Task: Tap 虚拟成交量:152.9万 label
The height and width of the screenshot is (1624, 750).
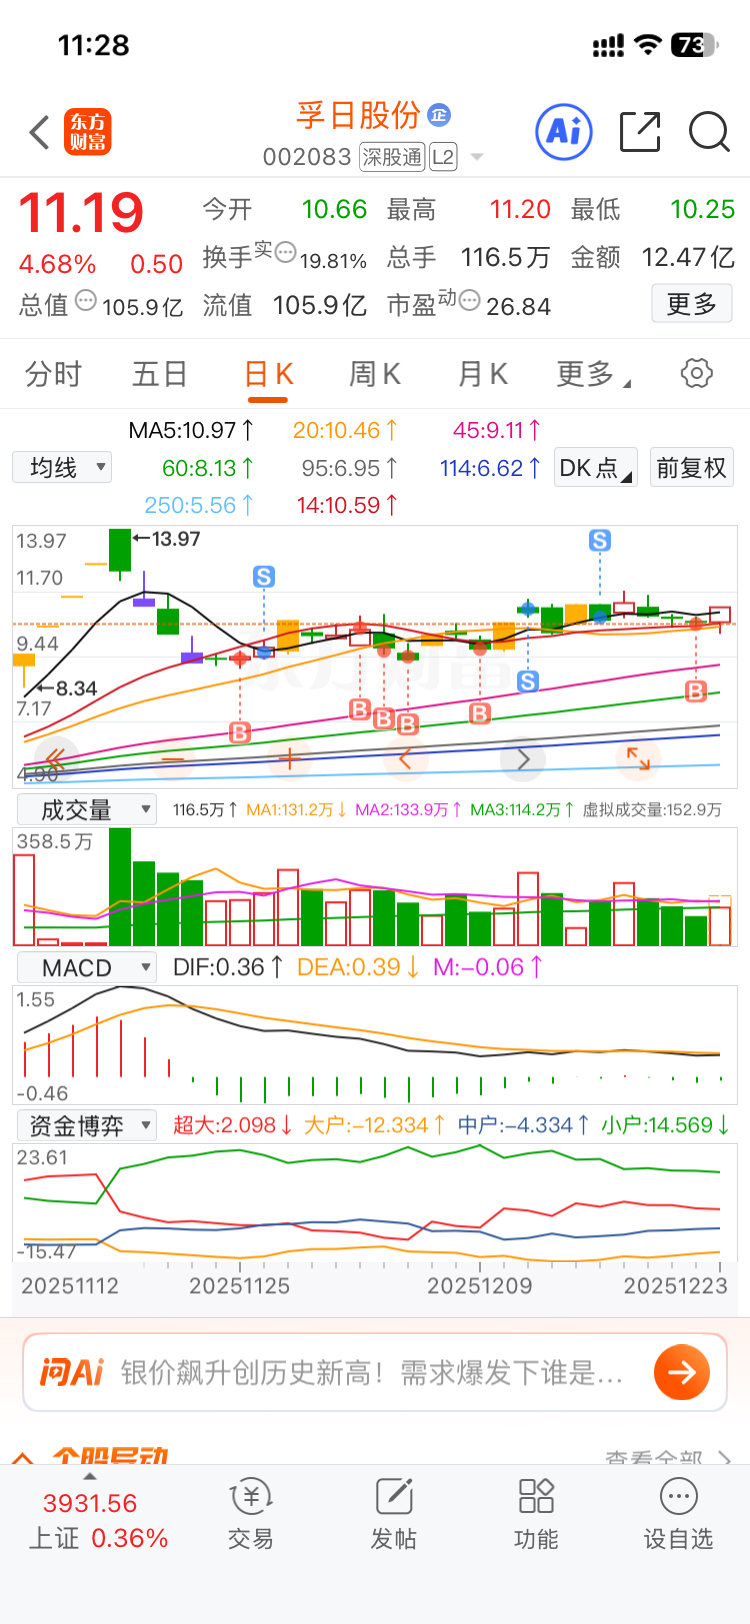Action: click(652, 810)
